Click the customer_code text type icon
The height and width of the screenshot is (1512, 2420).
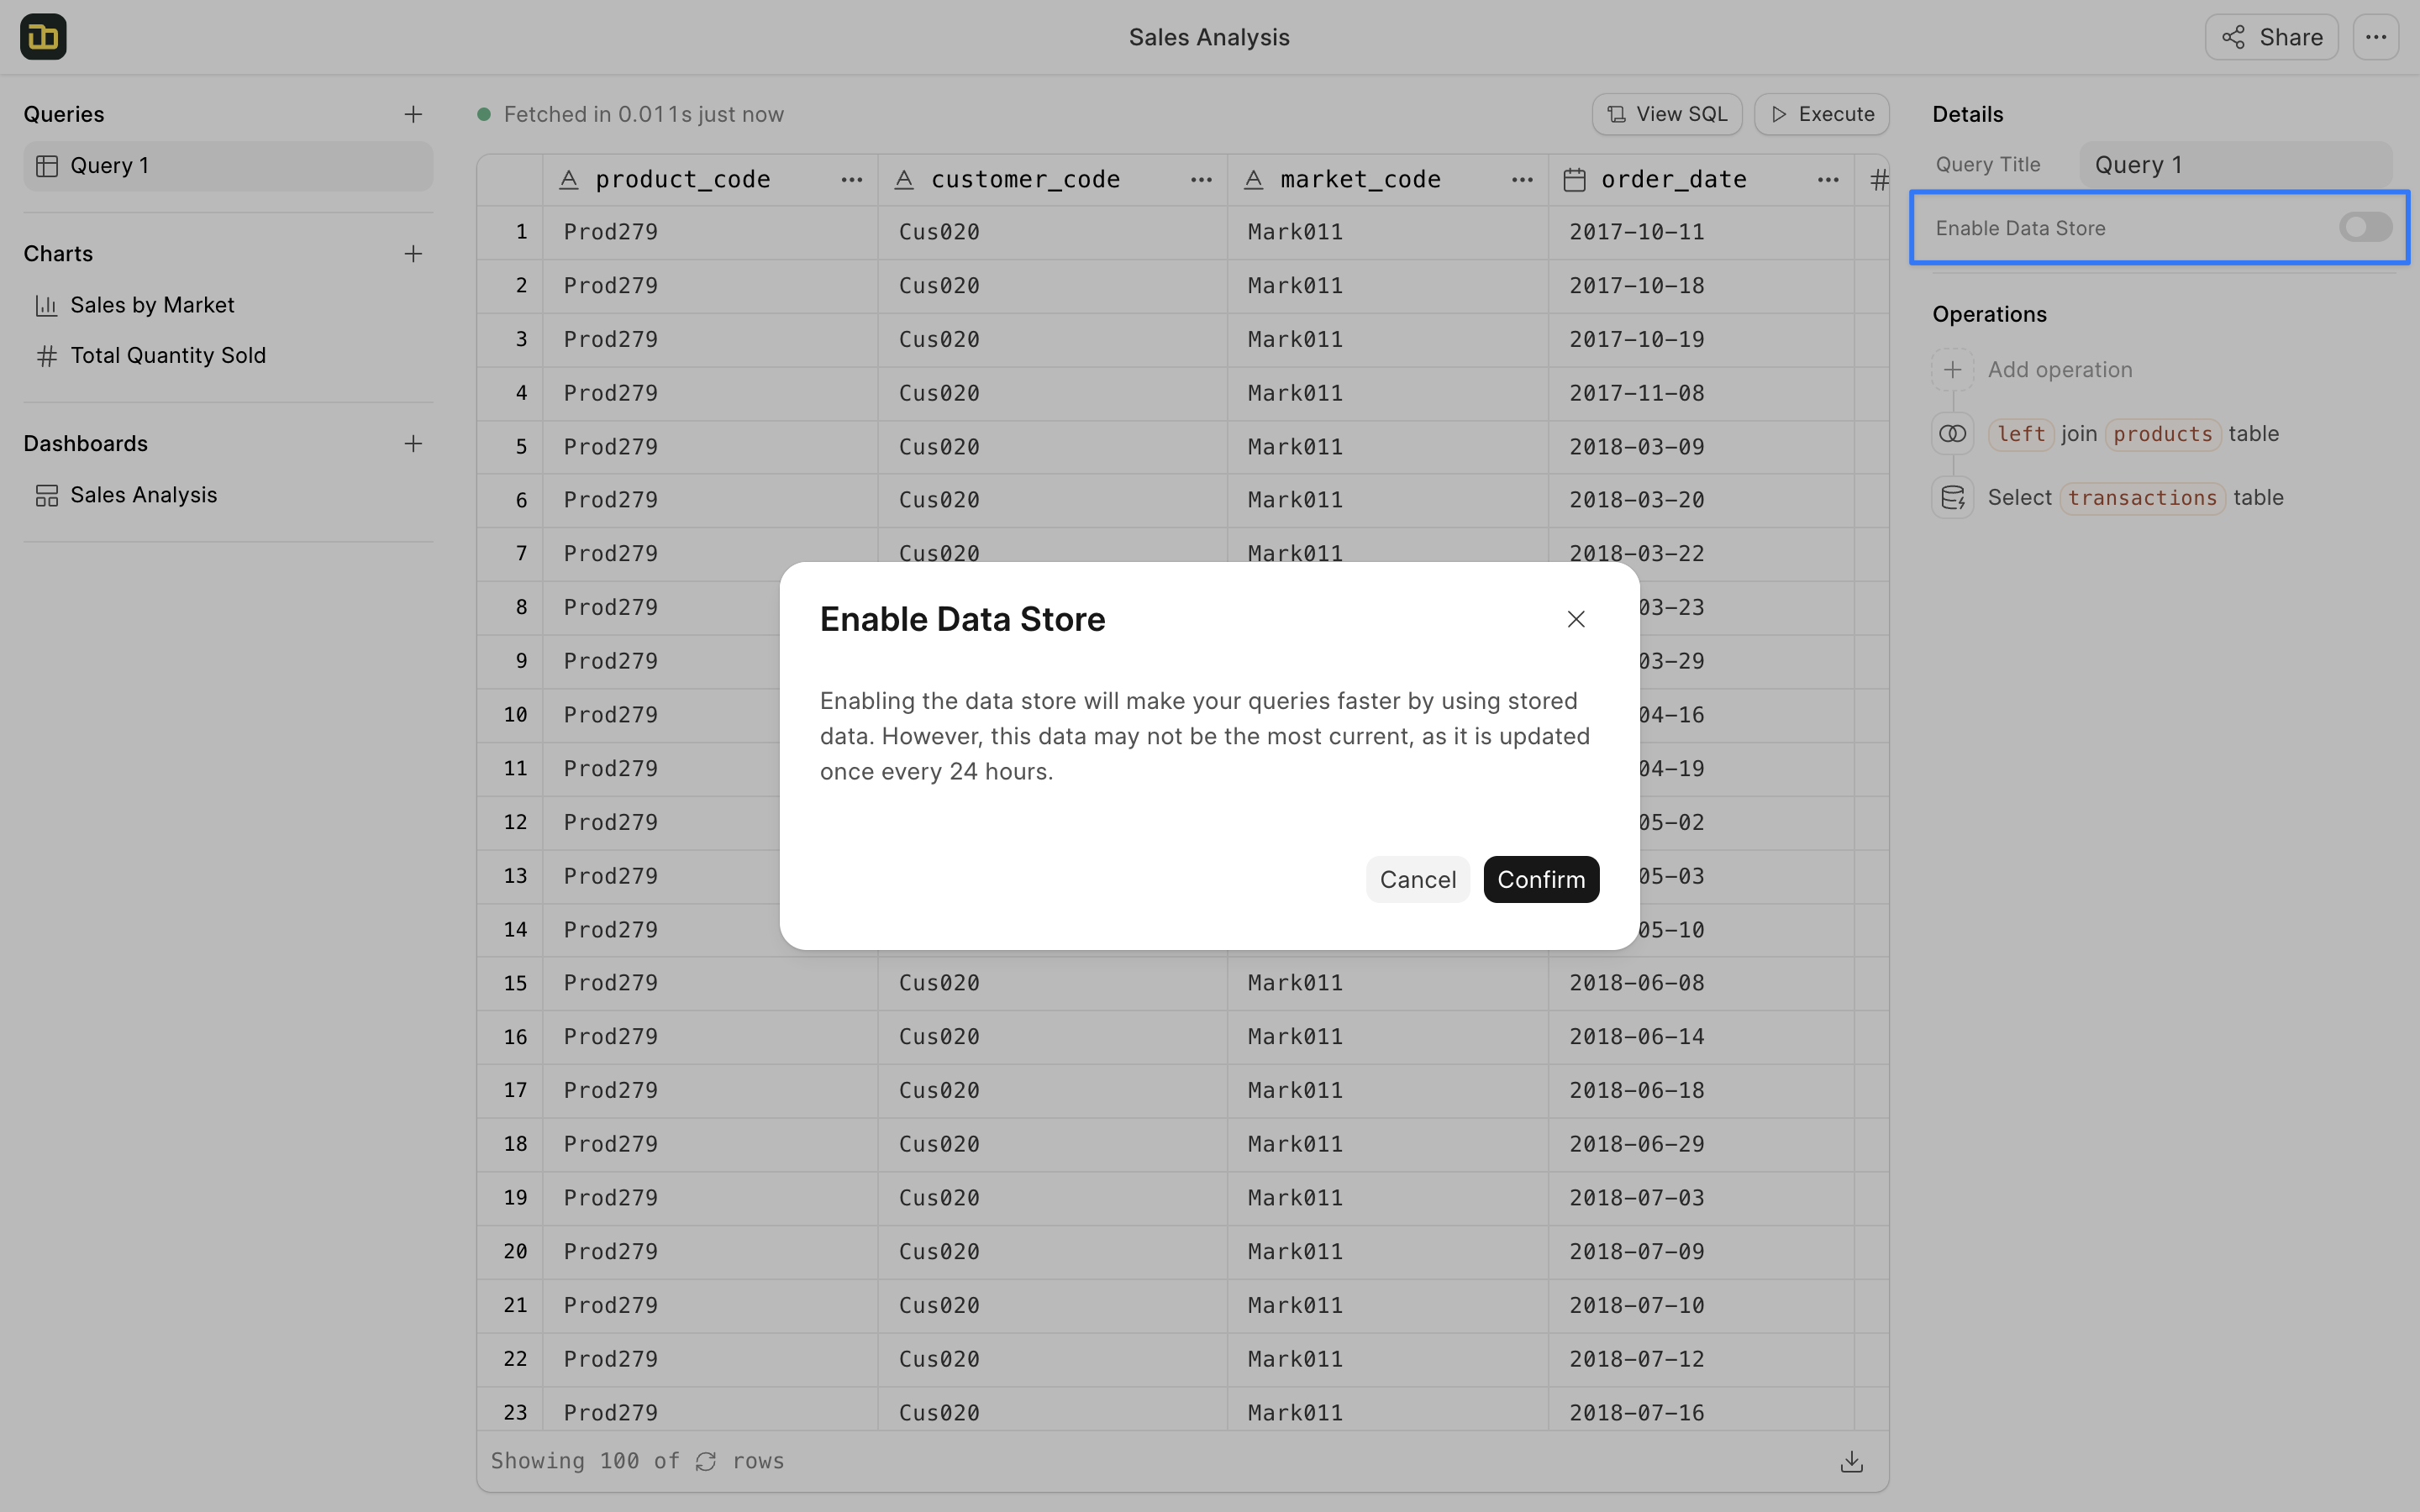[x=904, y=180]
